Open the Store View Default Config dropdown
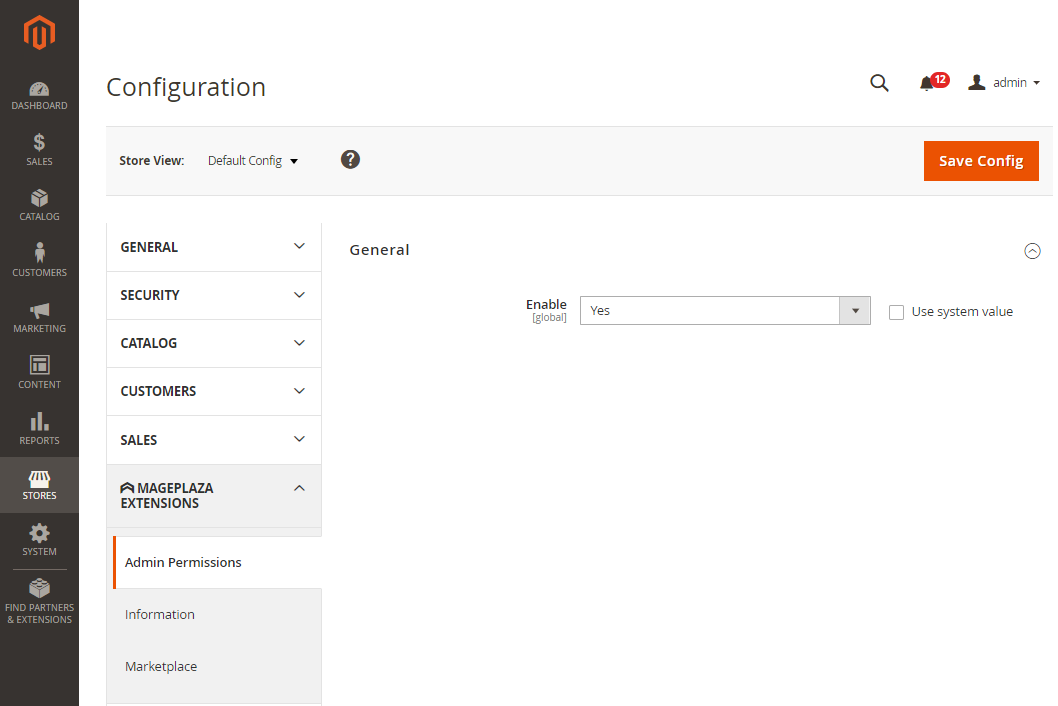 click(x=253, y=161)
